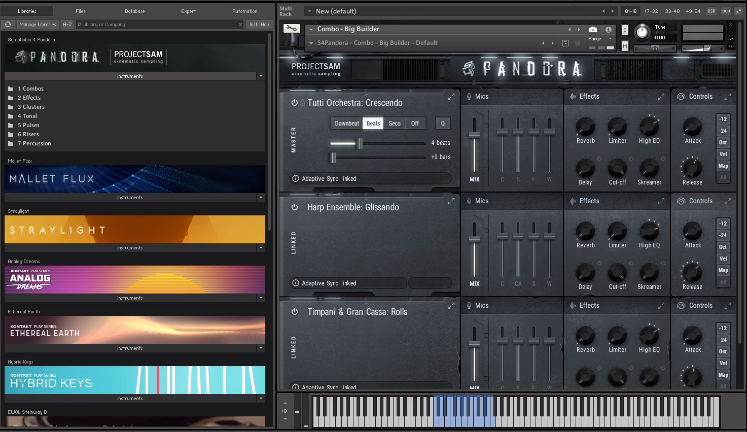The image size is (747, 432).
Task: Open the wrench instrument edit icon
Action: (291, 29)
